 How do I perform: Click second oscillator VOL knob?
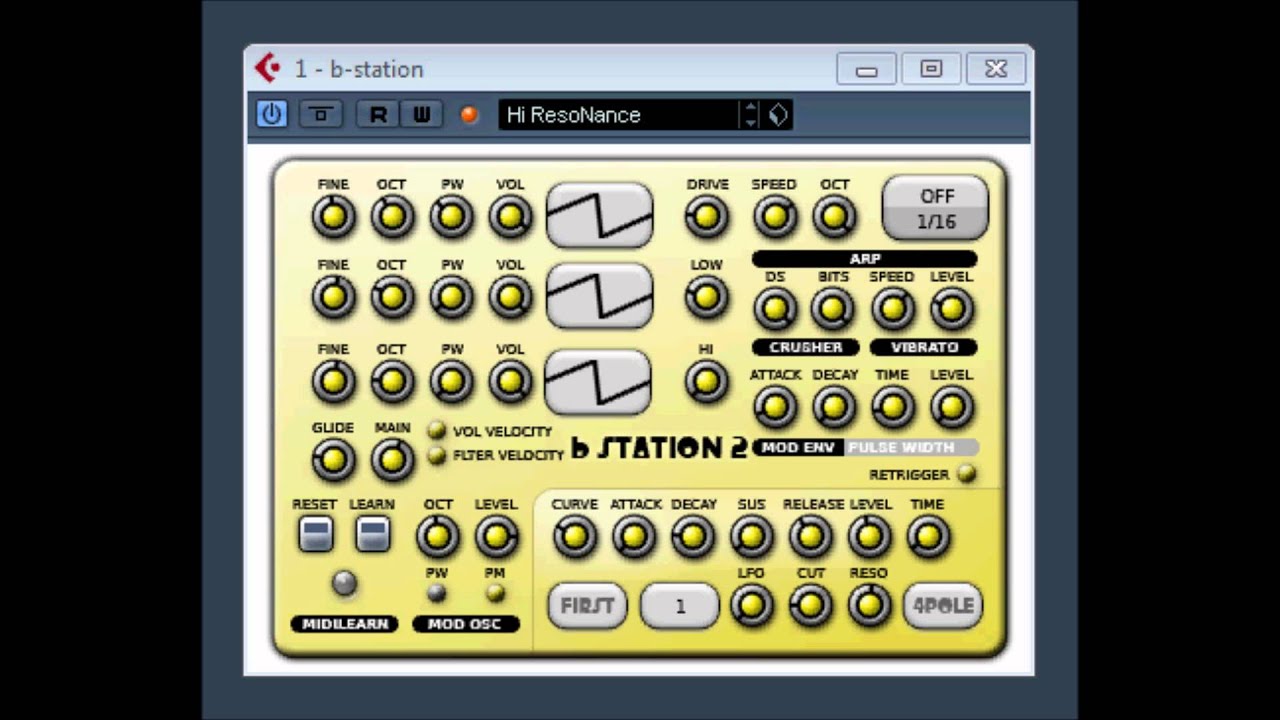click(510, 297)
